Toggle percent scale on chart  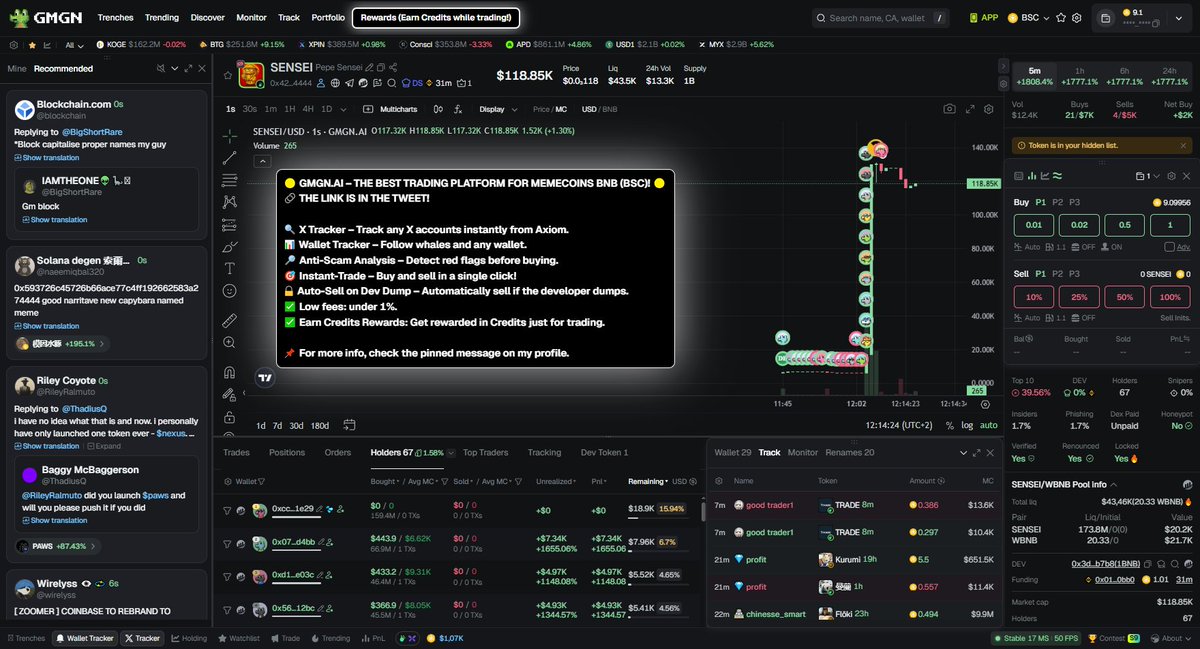949,426
